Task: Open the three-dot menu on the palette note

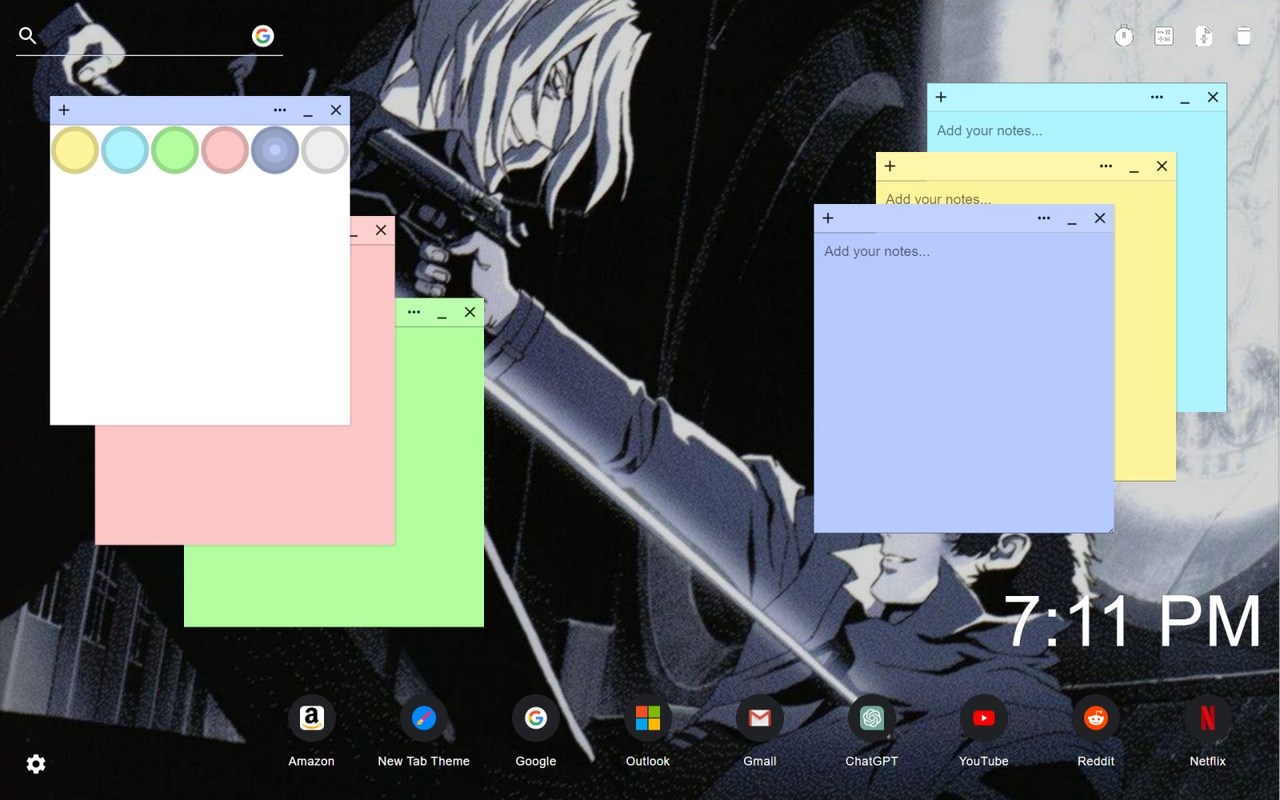Action: coord(280,110)
